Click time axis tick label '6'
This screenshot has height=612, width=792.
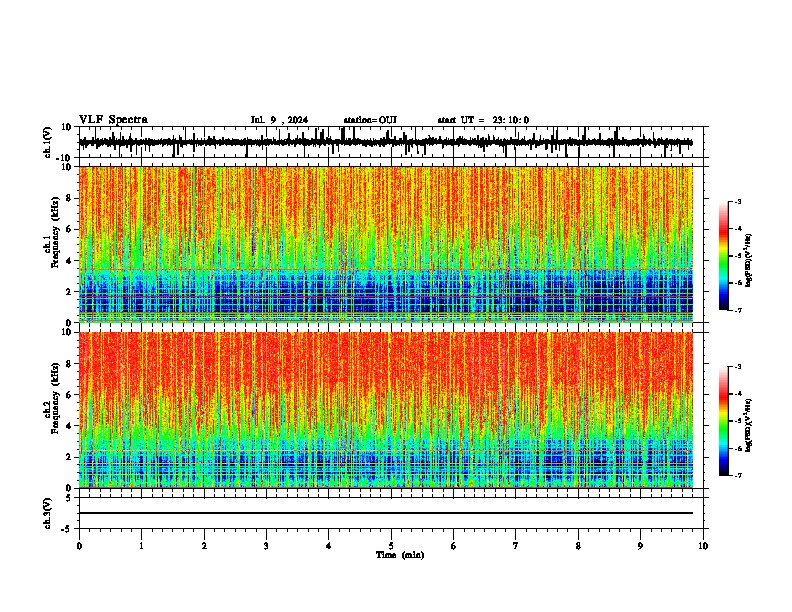point(454,546)
